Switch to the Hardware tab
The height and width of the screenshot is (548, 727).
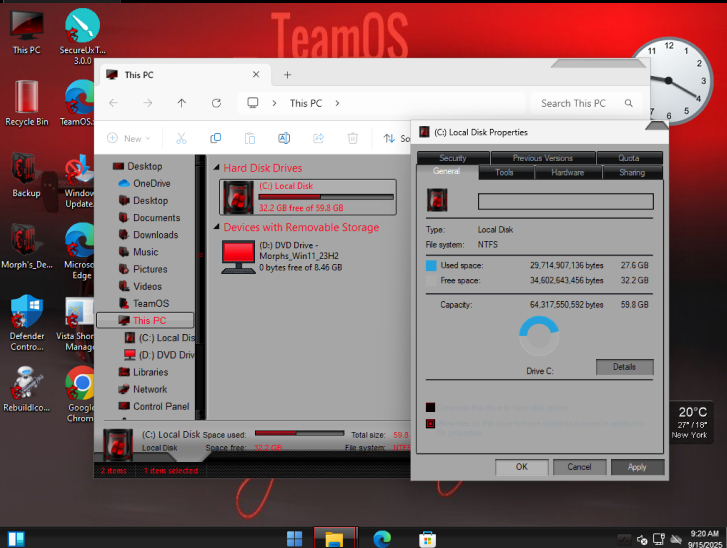tap(568, 172)
